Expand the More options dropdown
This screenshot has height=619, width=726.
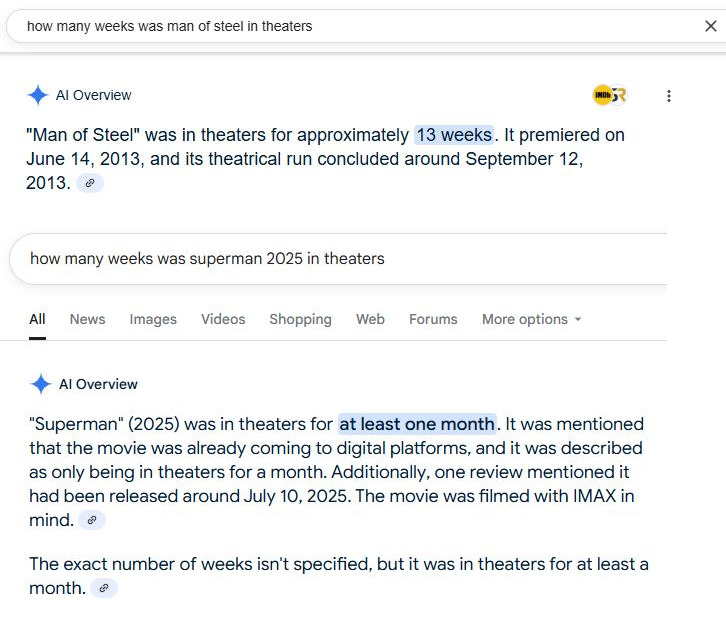[x=532, y=319]
